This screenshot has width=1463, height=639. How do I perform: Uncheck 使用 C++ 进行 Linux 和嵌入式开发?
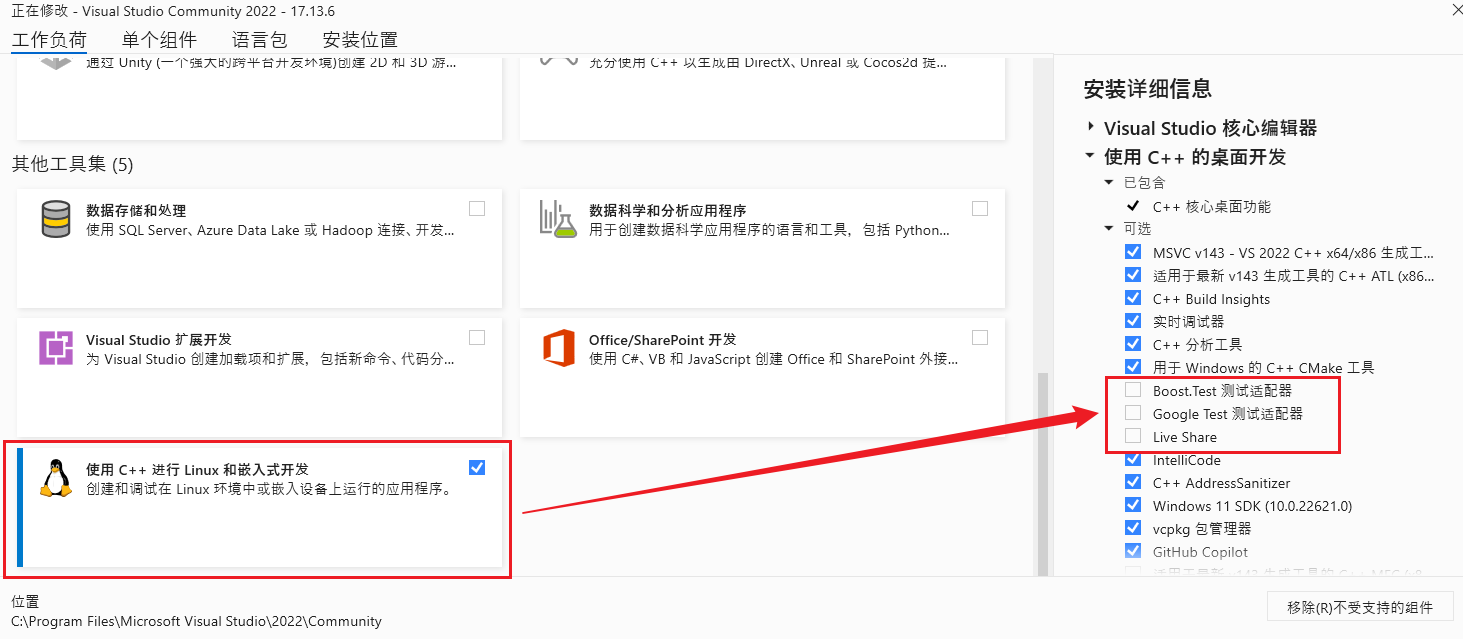click(x=477, y=467)
